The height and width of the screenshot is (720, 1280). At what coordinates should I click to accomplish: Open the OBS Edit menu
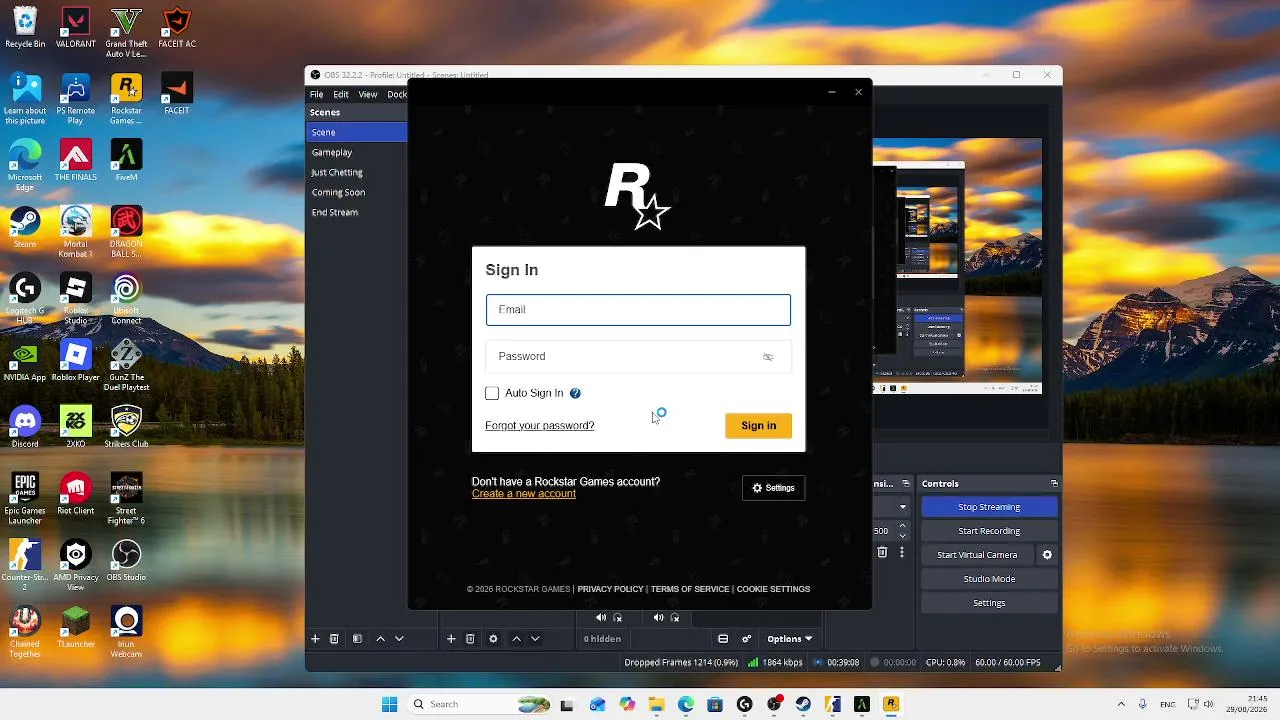[341, 94]
